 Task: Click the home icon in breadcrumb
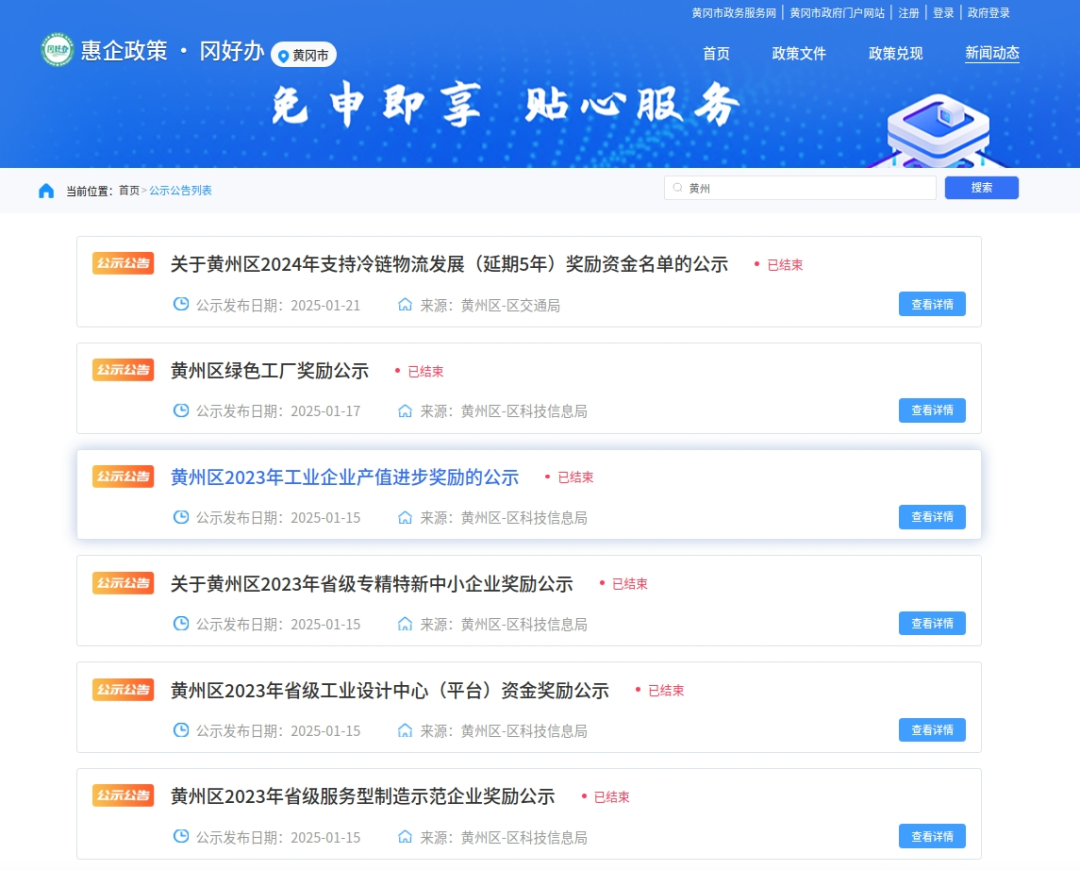pyautogui.click(x=46, y=190)
